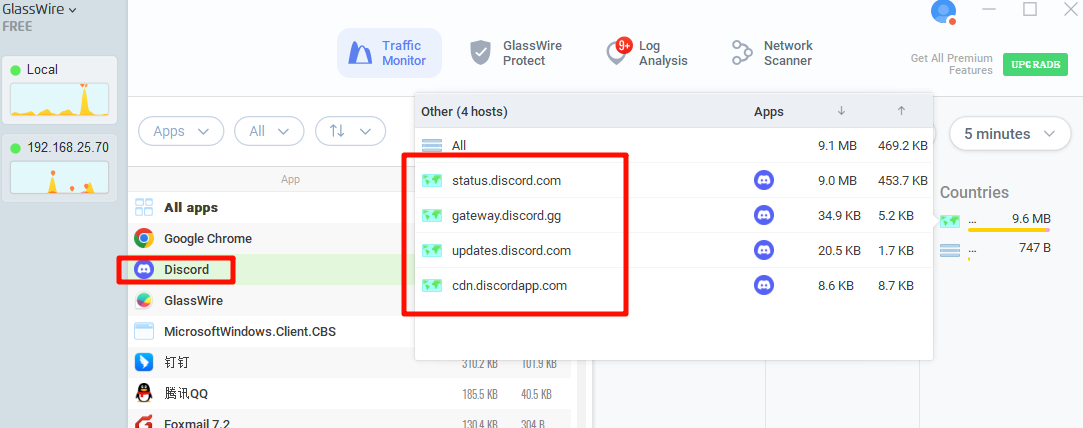The image size is (1083, 428).
Task: Sort hosts by upload arrow column
Action: point(901,111)
